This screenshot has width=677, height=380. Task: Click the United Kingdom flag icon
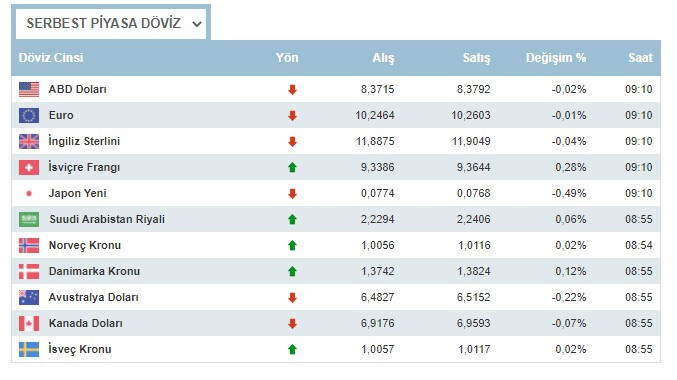tap(29, 142)
